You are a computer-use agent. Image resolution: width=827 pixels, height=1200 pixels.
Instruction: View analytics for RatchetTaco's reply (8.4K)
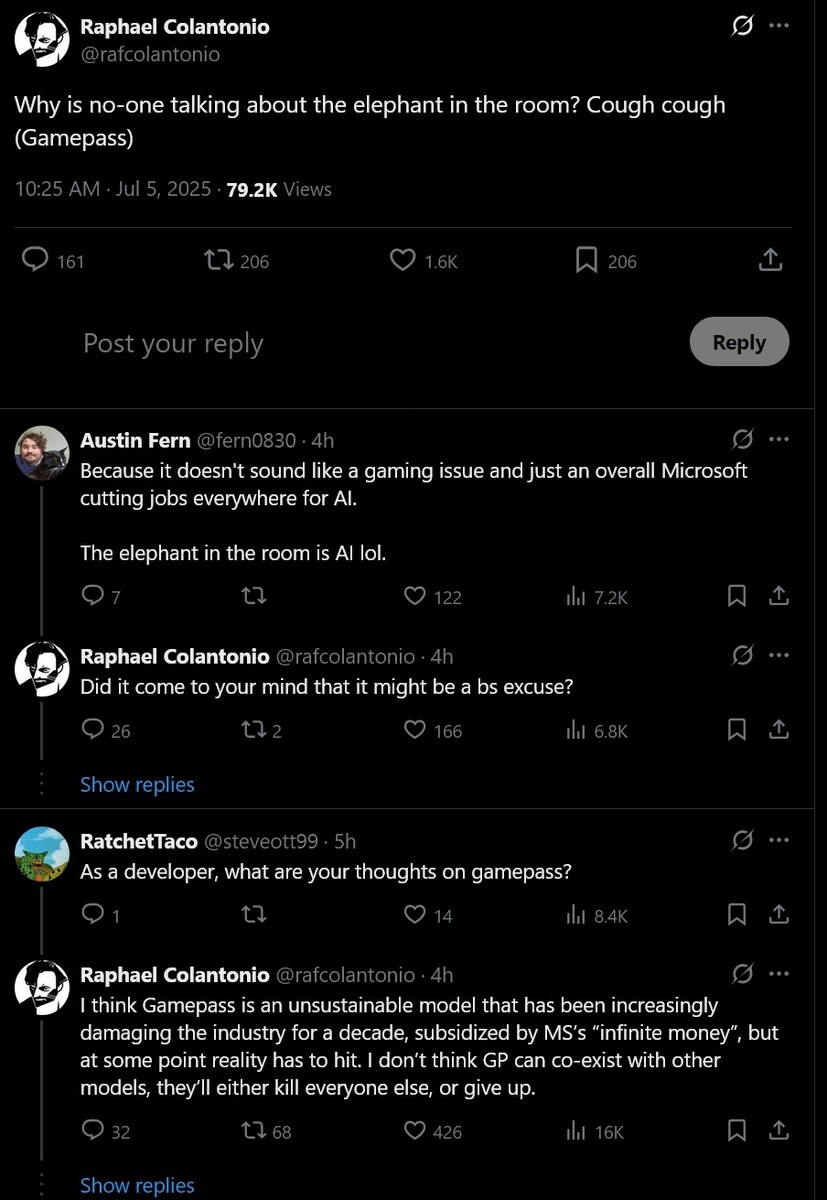576,914
